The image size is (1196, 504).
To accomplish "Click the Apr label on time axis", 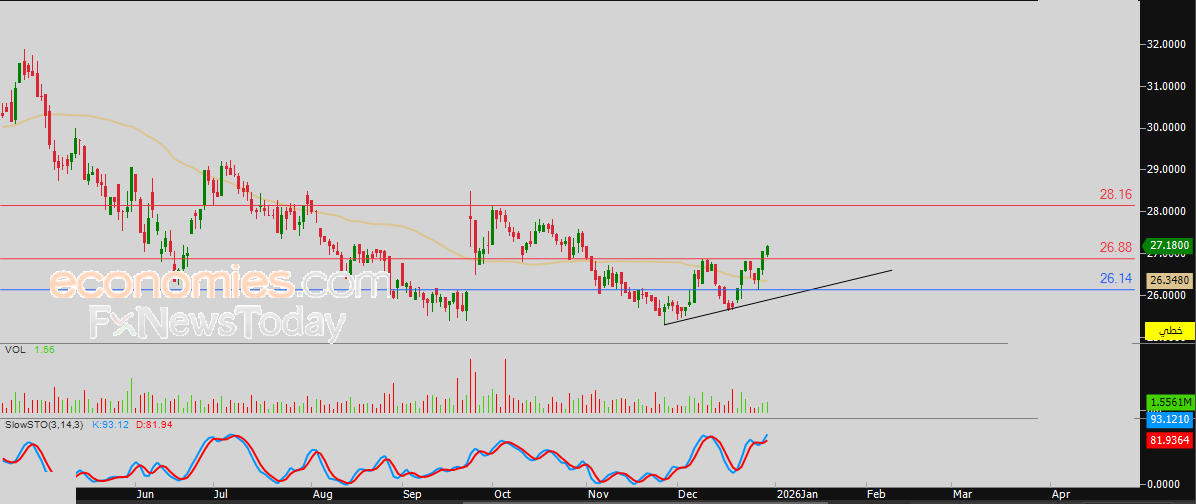I will point(1061,494).
